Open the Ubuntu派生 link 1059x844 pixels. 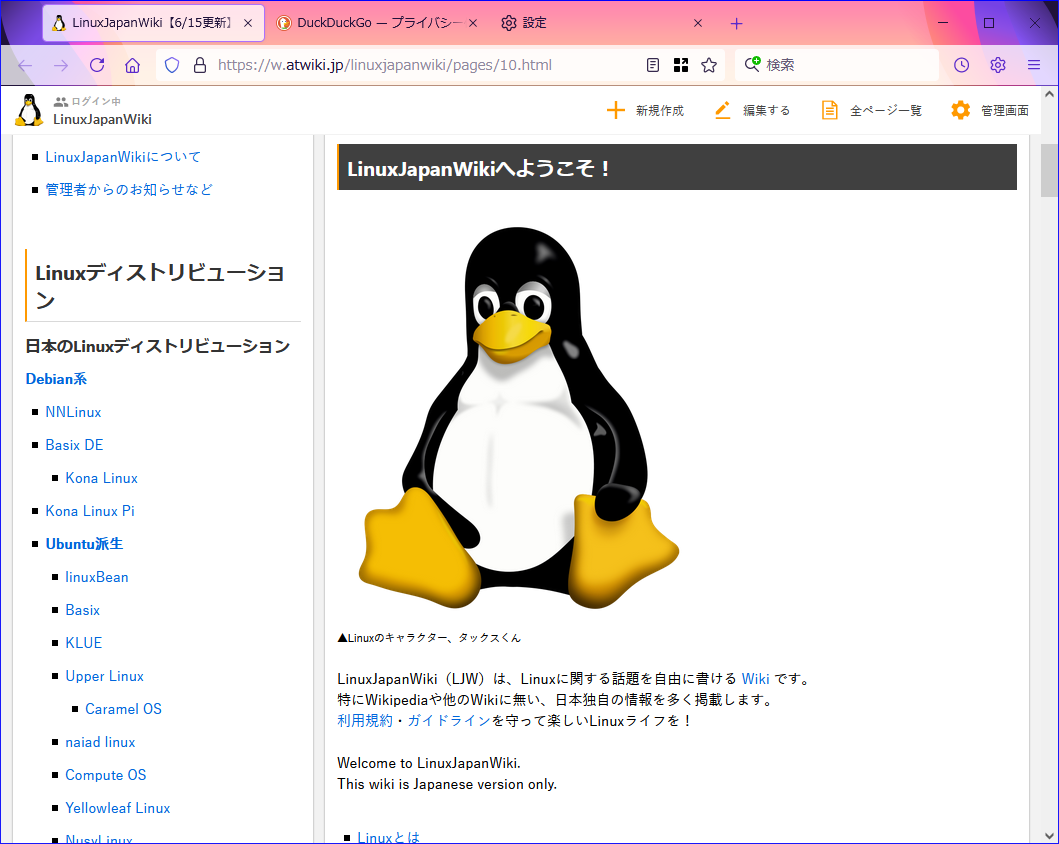click(84, 544)
